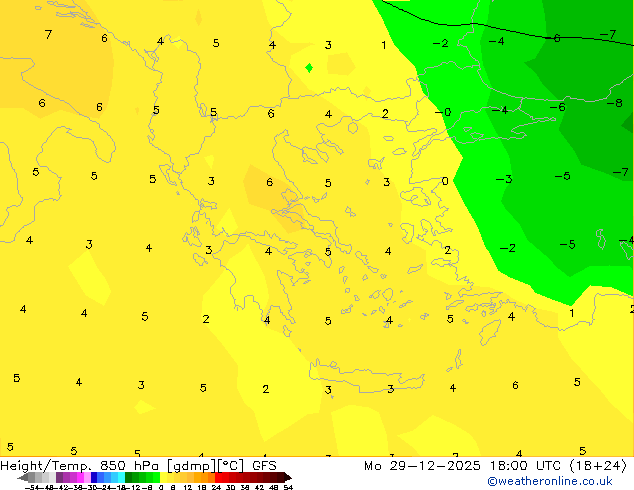Pick the cyan swatch on the temperature scale
The height and width of the screenshot is (490, 634).
tap(121, 477)
